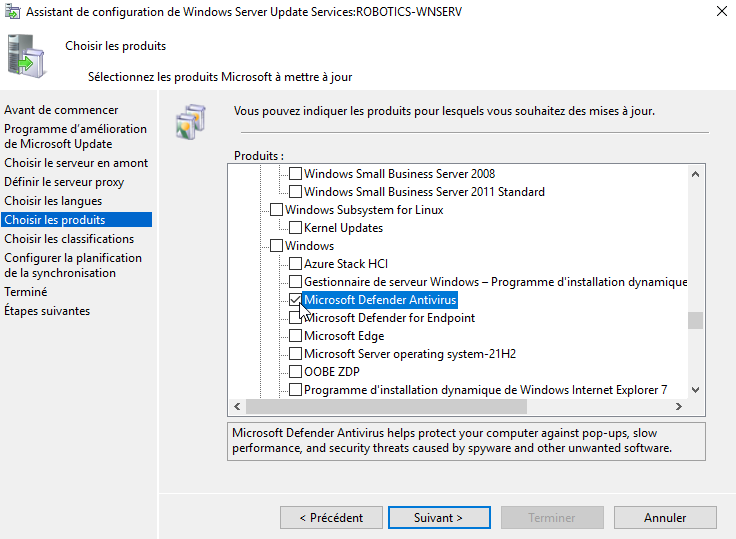Tick the Windows Subsystem for Linux checkbox
The height and width of the screenshot is (539, 736).
(276, 209)
